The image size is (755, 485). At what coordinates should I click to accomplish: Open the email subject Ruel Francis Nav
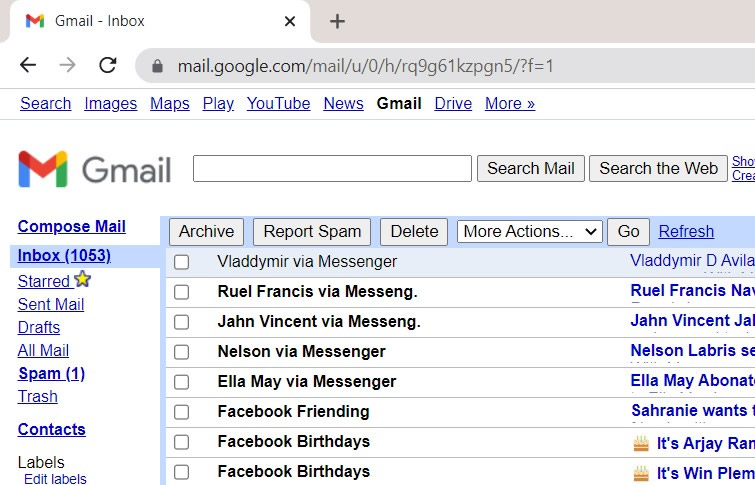pyautogui.click(x=692, y=290)
